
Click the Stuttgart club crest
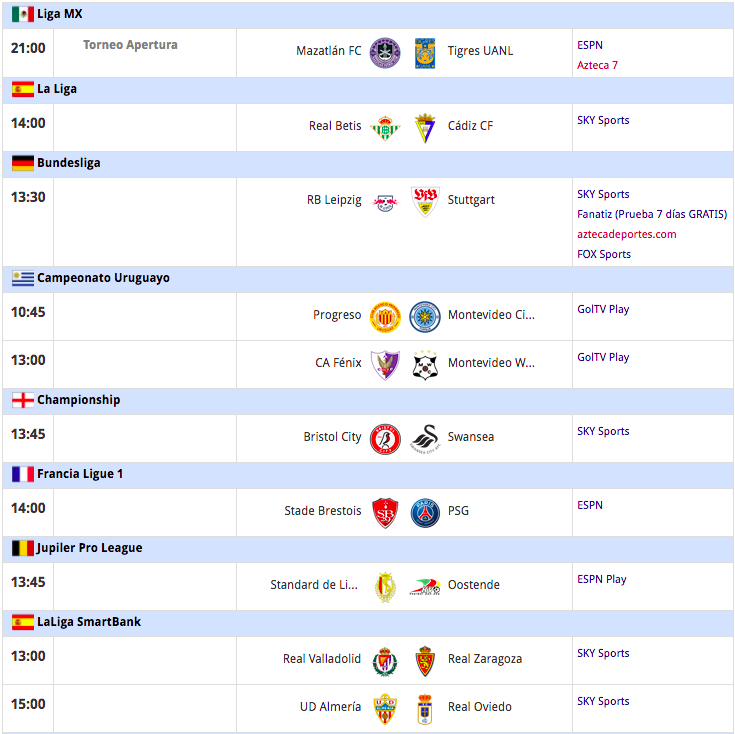[425, 201]
